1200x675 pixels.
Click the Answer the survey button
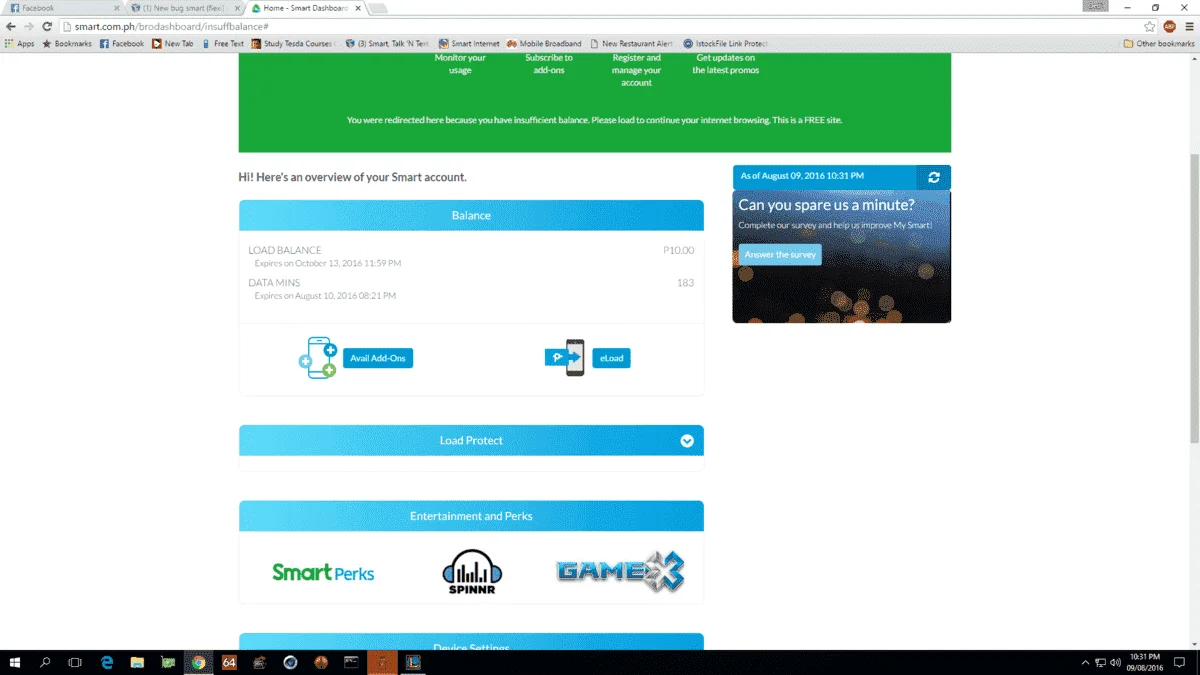point(780,255)
